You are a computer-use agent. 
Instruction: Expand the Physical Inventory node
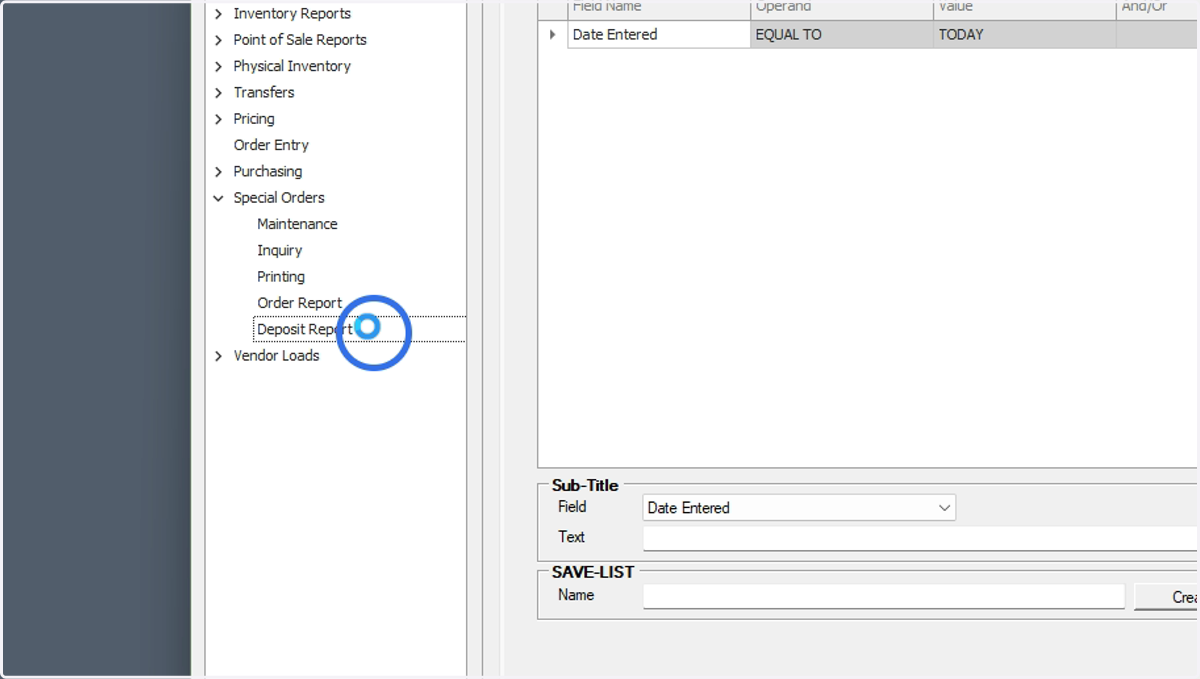pyautogui.click(x=218, y=66)
